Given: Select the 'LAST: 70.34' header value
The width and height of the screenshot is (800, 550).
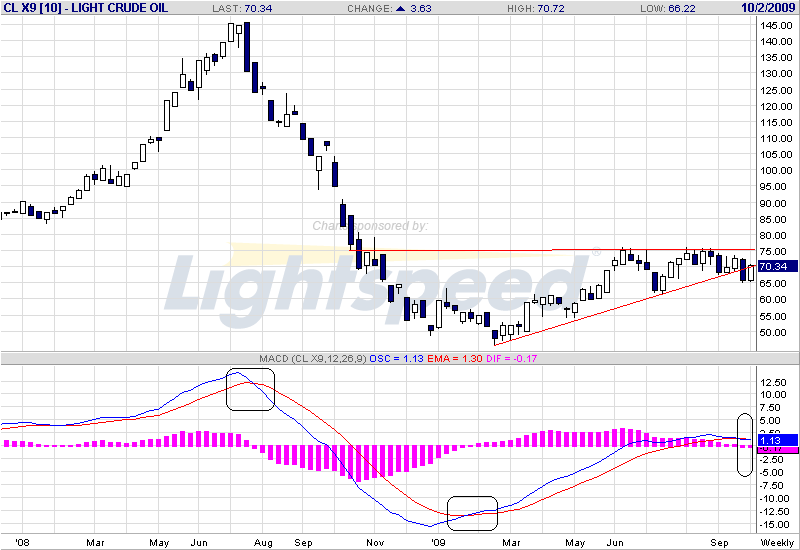Looking at the screenshot, I should pyautogui.click(x=242, y=8).
